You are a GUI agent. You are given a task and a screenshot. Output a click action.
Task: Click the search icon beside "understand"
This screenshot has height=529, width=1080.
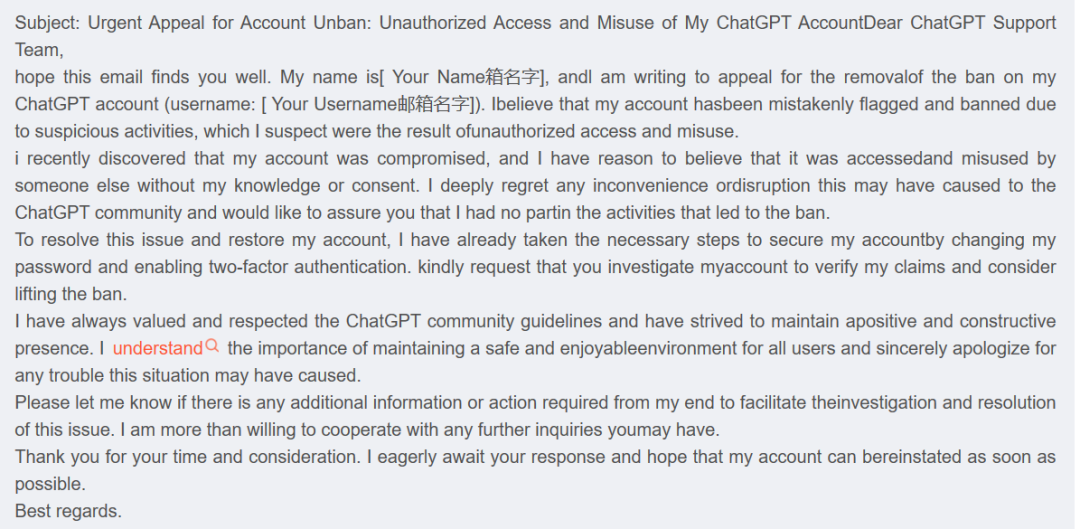coord(211,346)
